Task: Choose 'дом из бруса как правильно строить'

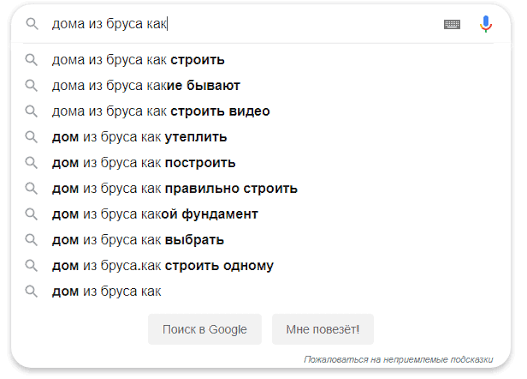Action: [x=175, y=188]
